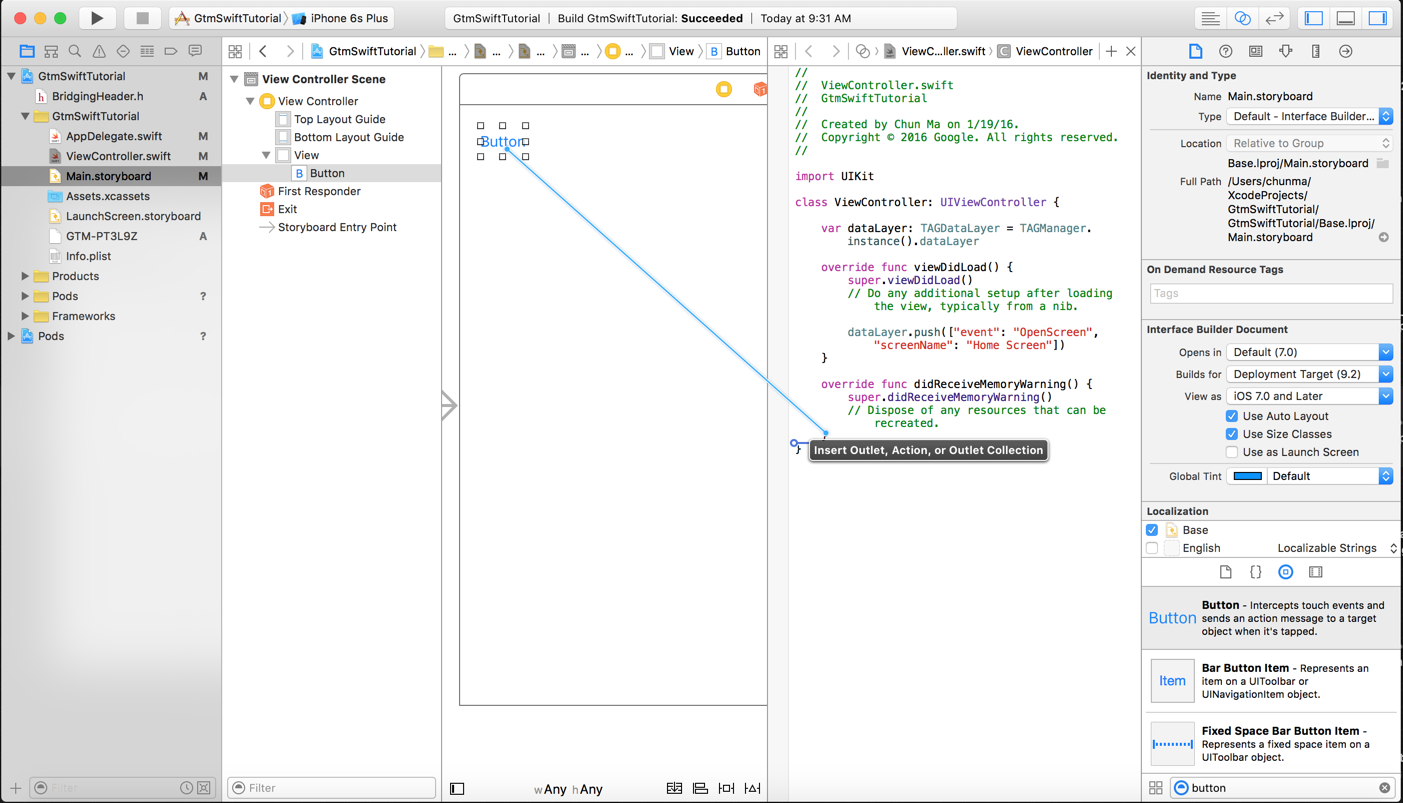Select the Code Snippet library

(x=1255, y=571)
